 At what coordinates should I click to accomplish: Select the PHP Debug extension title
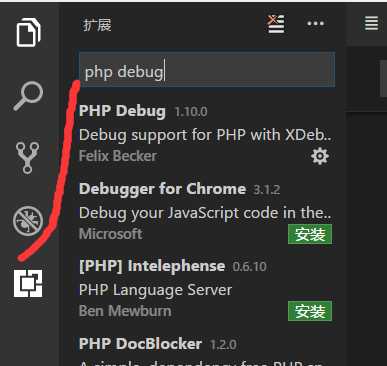[x=122, y=111]
